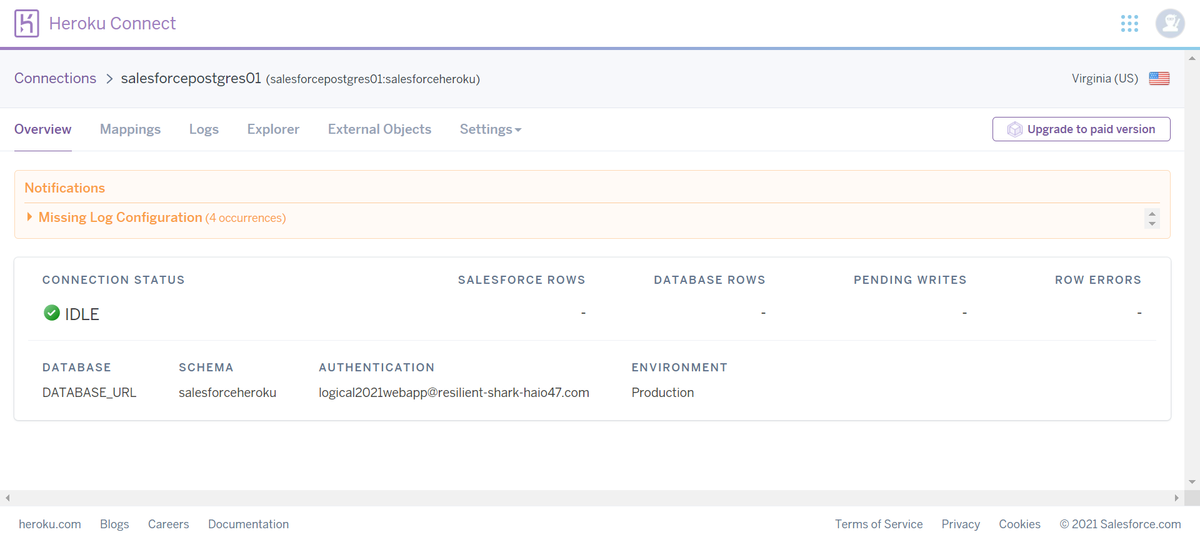
Task: Click the (4 occurrences) text
Action: [x=246, y=217]
